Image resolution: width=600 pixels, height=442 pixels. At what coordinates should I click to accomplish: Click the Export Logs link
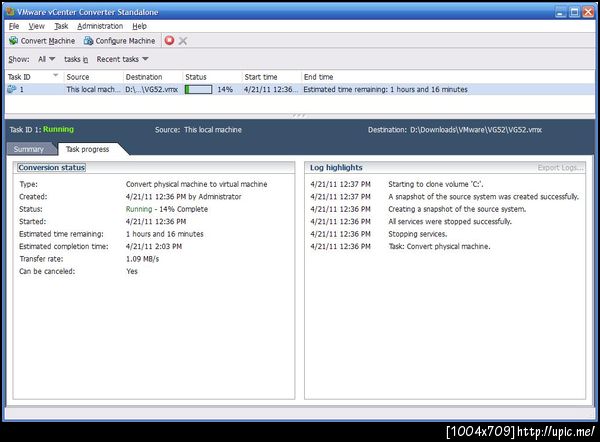point(560,168)
